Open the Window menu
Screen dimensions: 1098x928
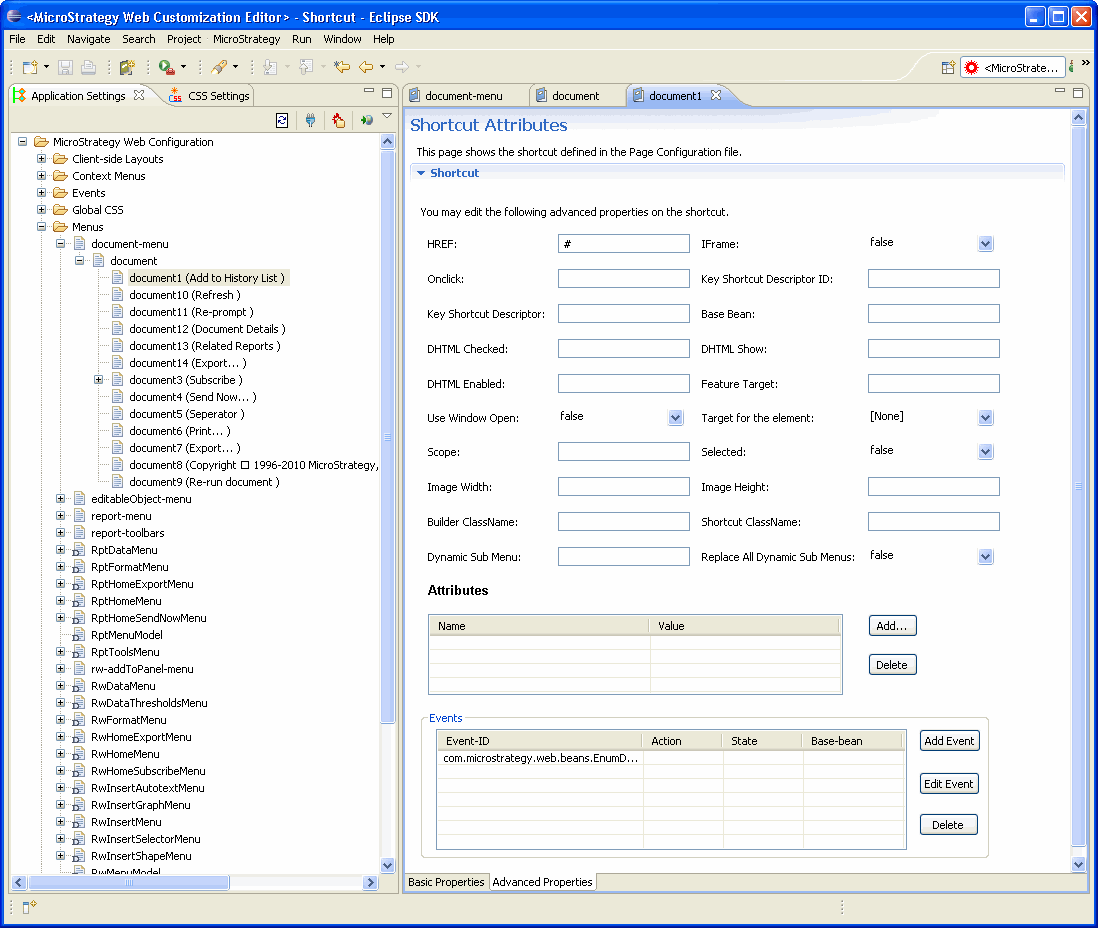342,39
